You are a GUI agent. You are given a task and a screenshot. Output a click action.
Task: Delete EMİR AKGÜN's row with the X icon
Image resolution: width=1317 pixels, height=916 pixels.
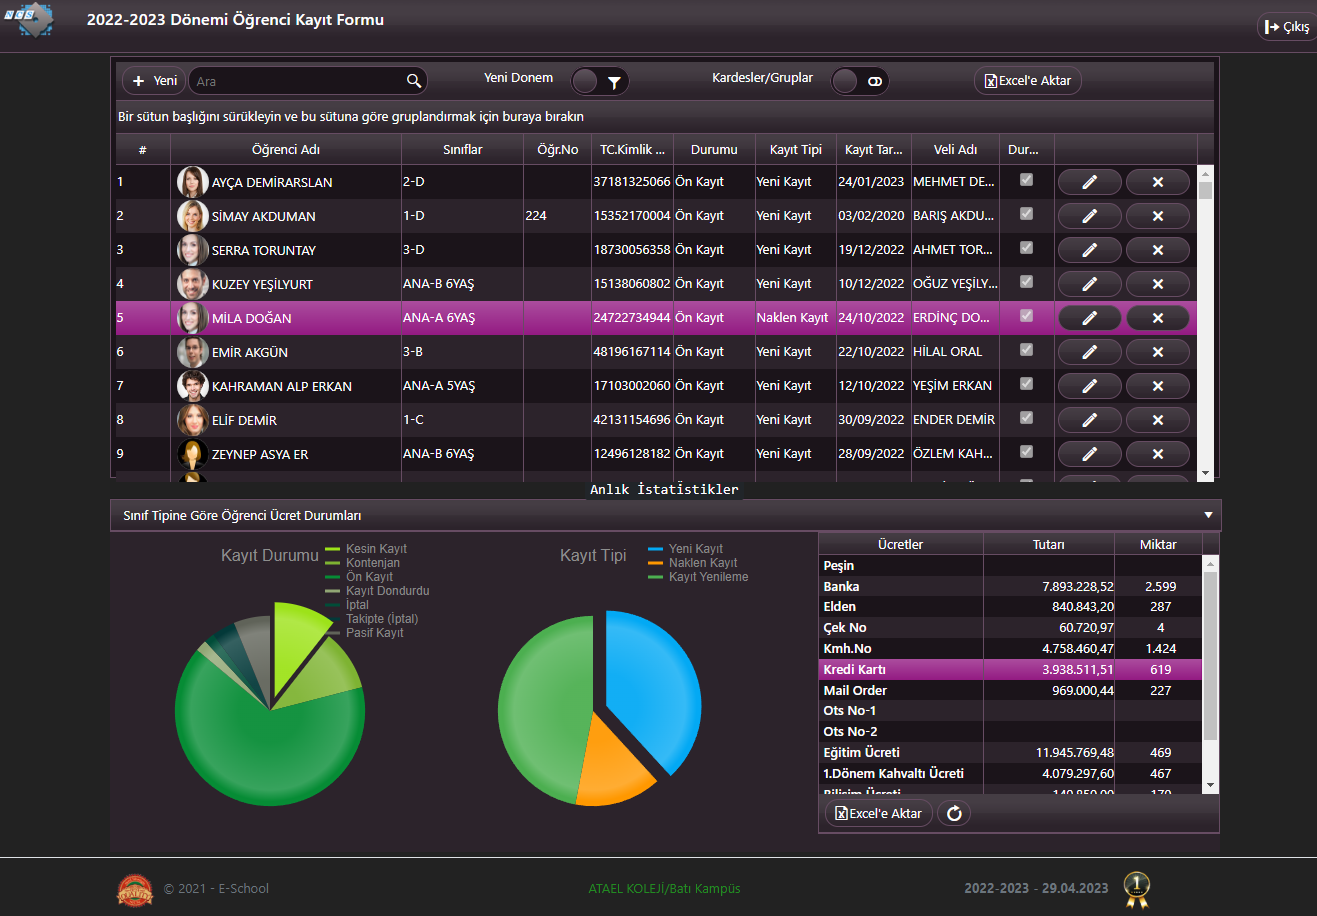1157,352
